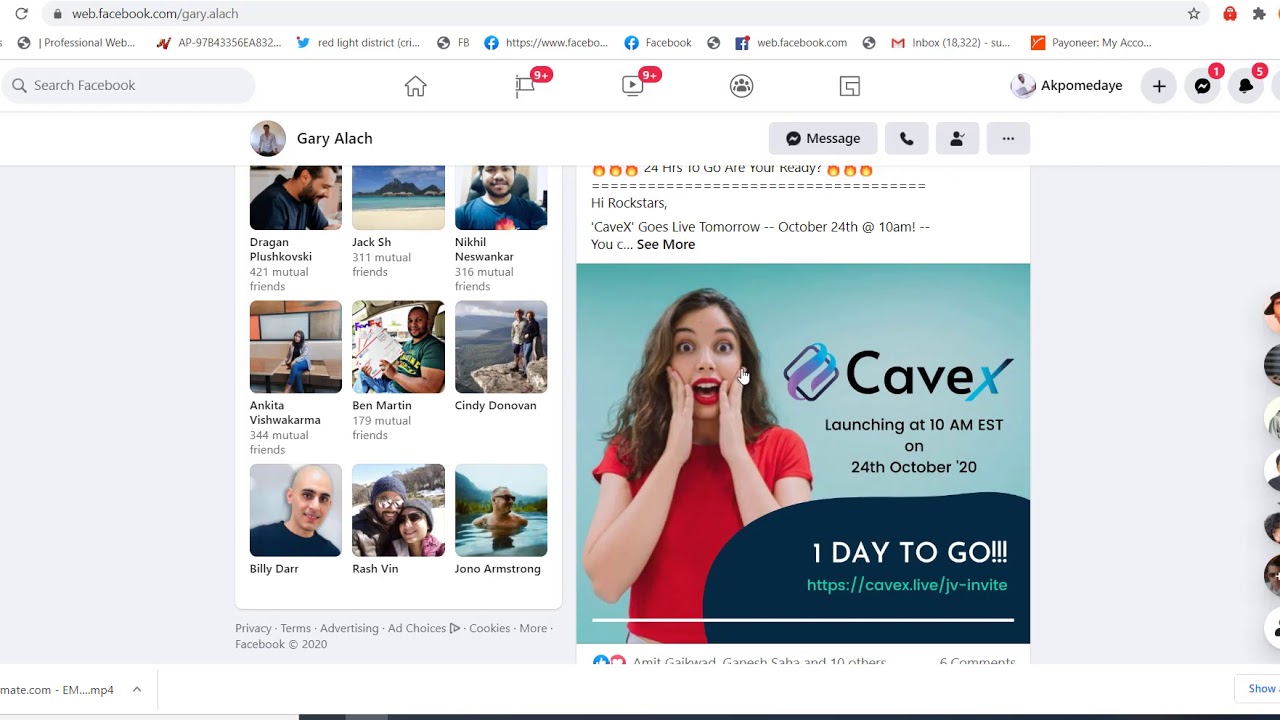1280x720 pixels.
Task: Open Ankita Vishwakarma's friend photo
Action: pos(296,347)
